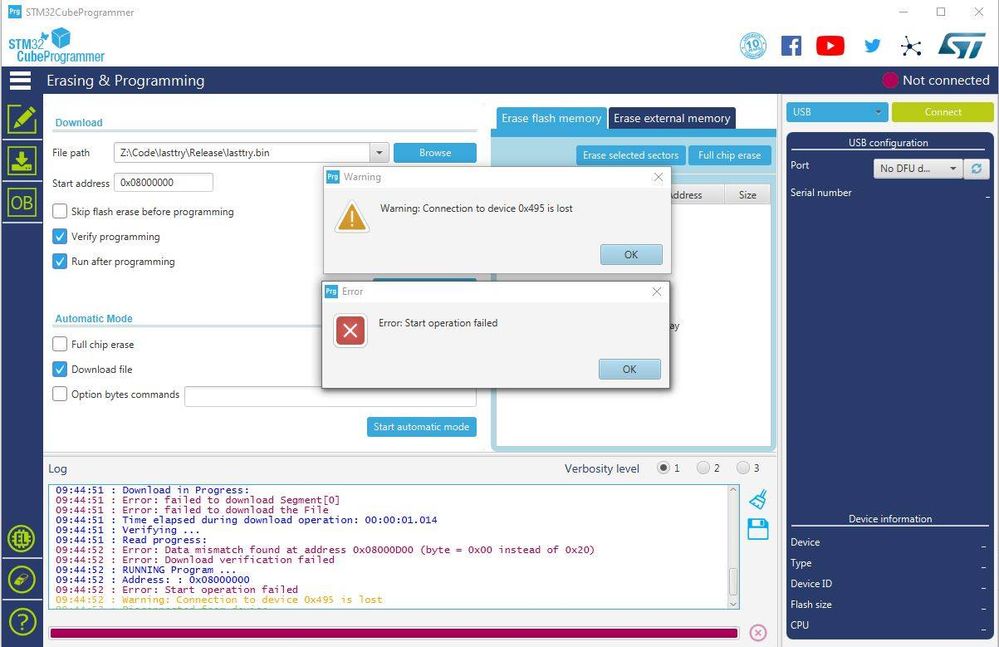The width and height of the screenshot is (999, 647).
Task: Click the magenta progress bar
Action: point(394,633)
